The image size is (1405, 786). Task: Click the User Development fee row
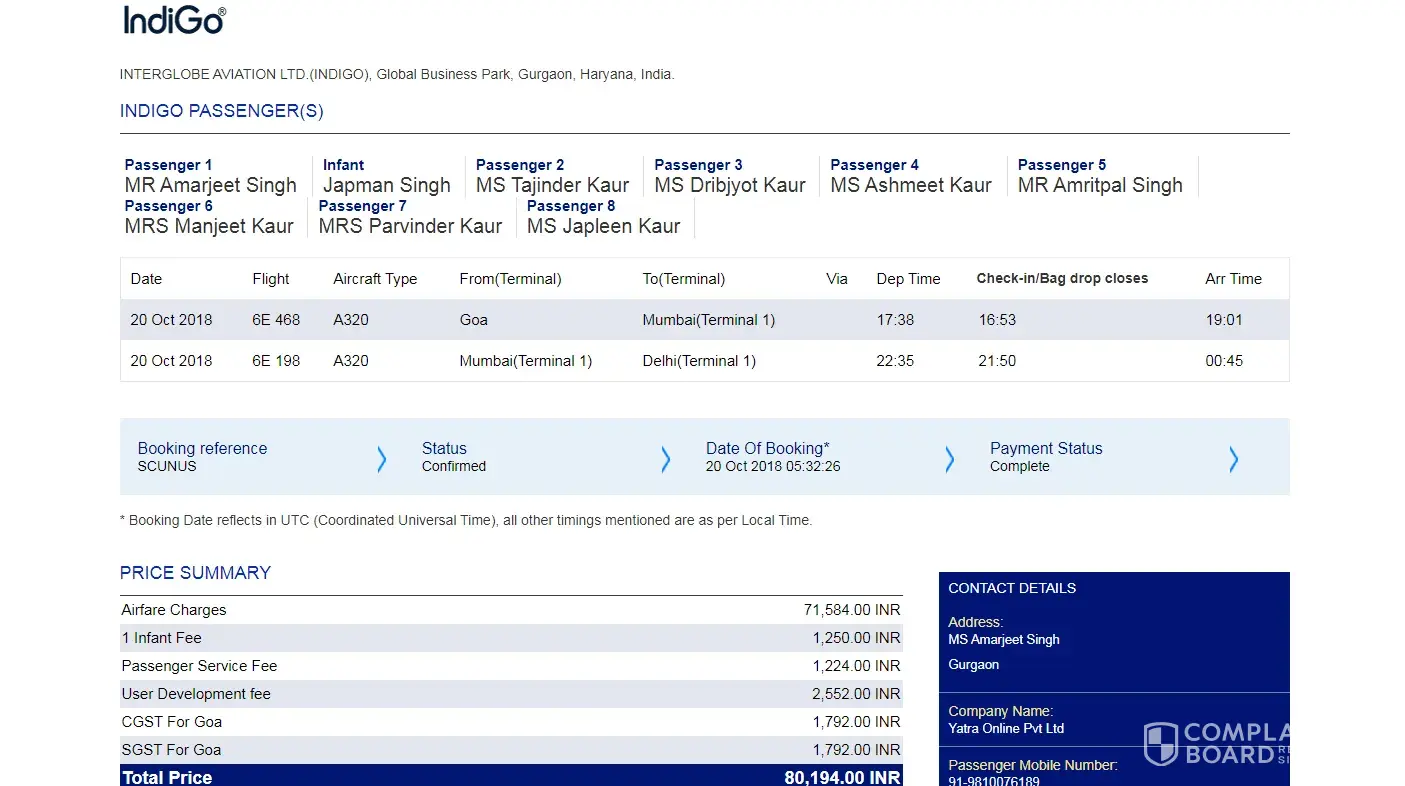pos(196,694)
